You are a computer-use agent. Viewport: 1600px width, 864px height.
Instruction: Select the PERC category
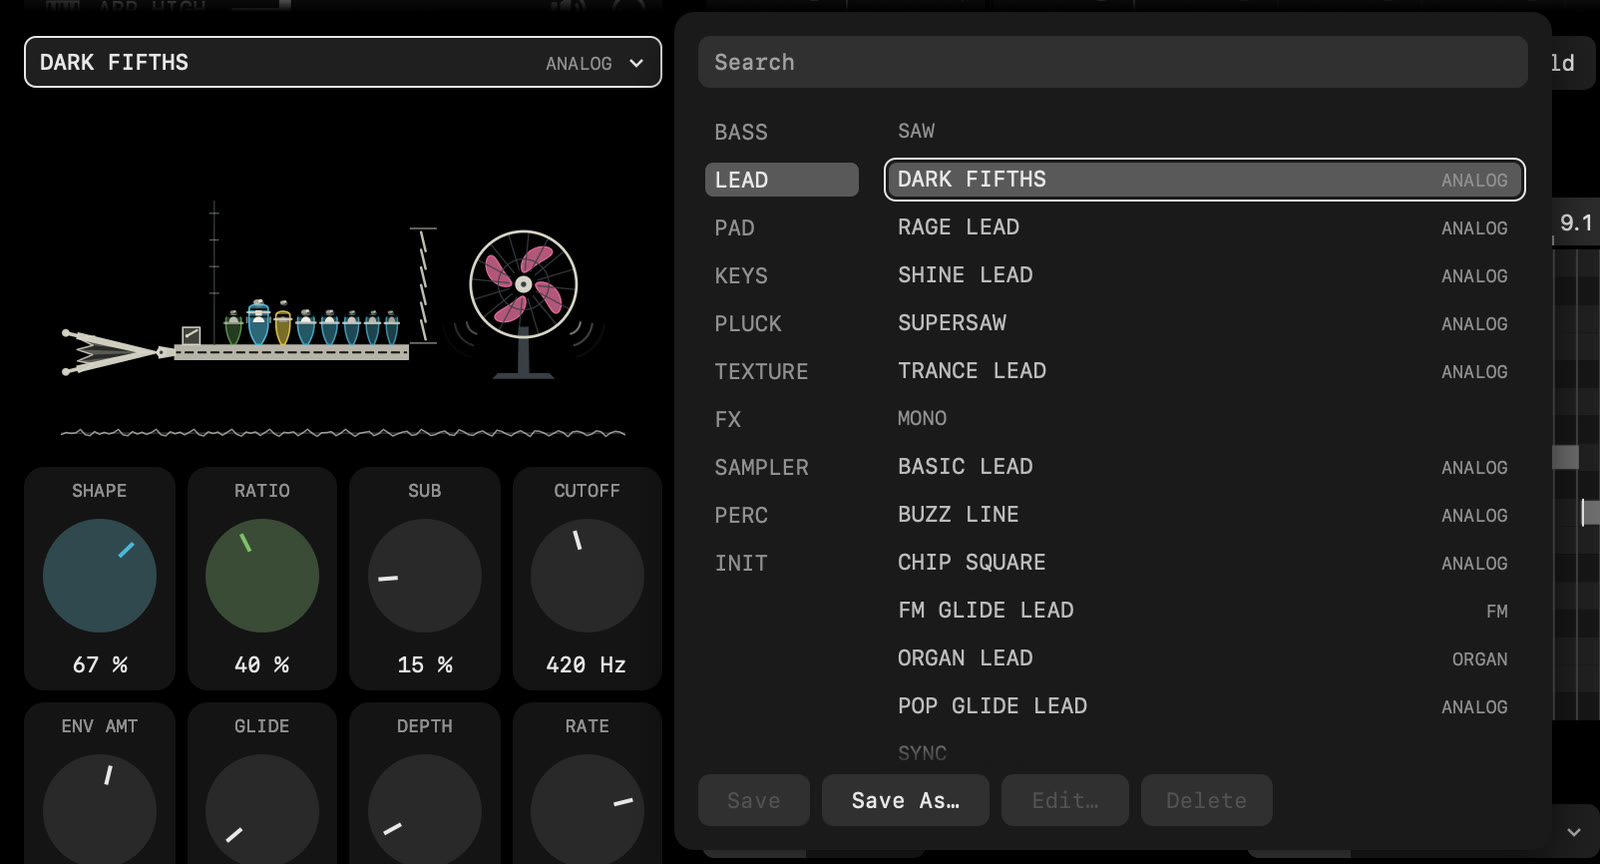pos(781,516)
